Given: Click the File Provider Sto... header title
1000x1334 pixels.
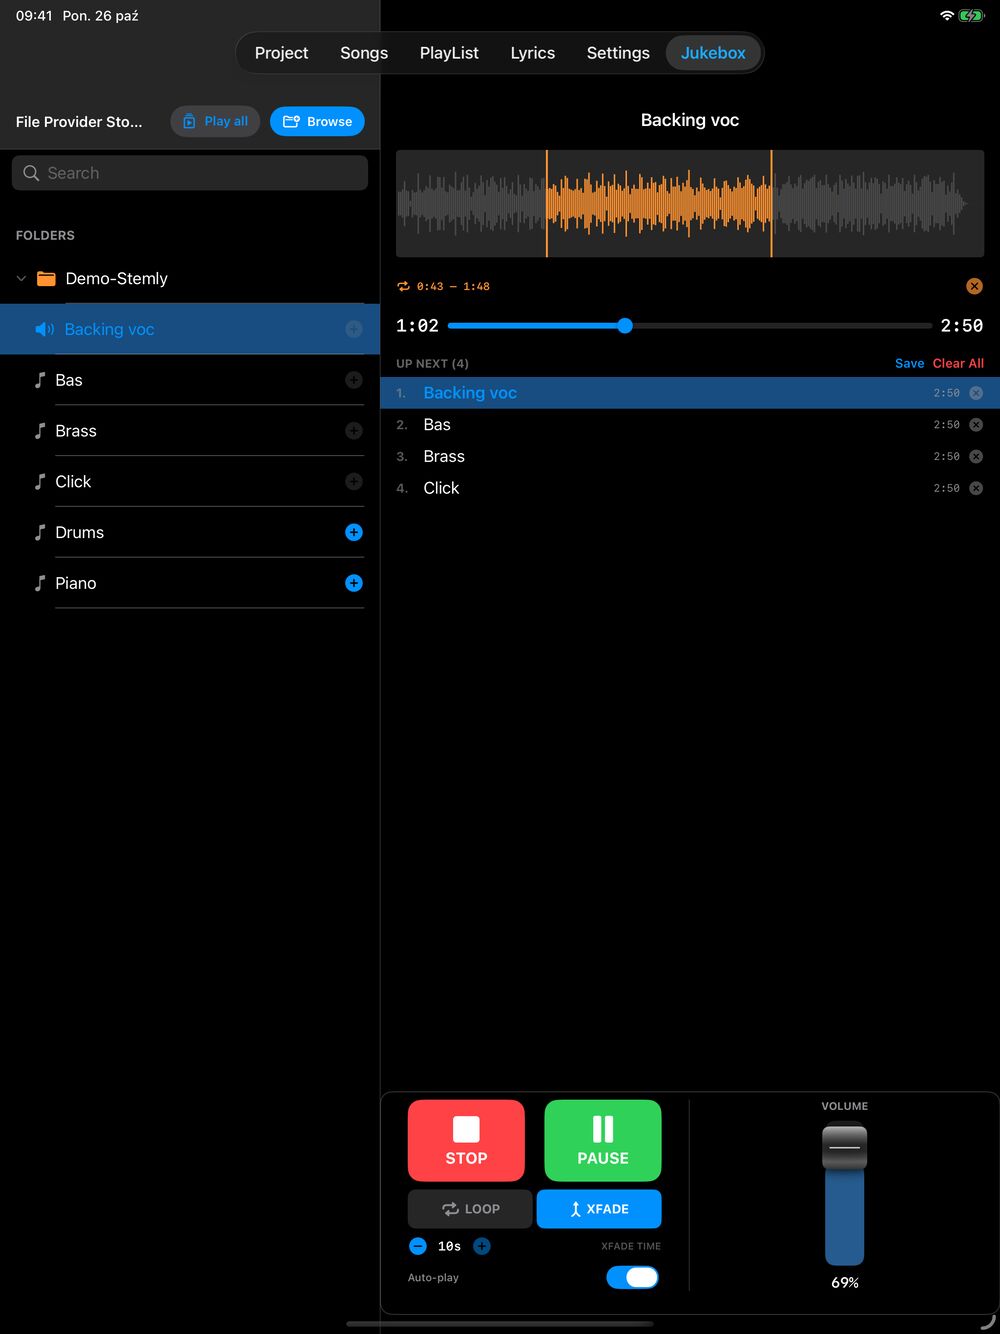Looking at the screenshot, I should pyautogui.click(x=79, y=122).
